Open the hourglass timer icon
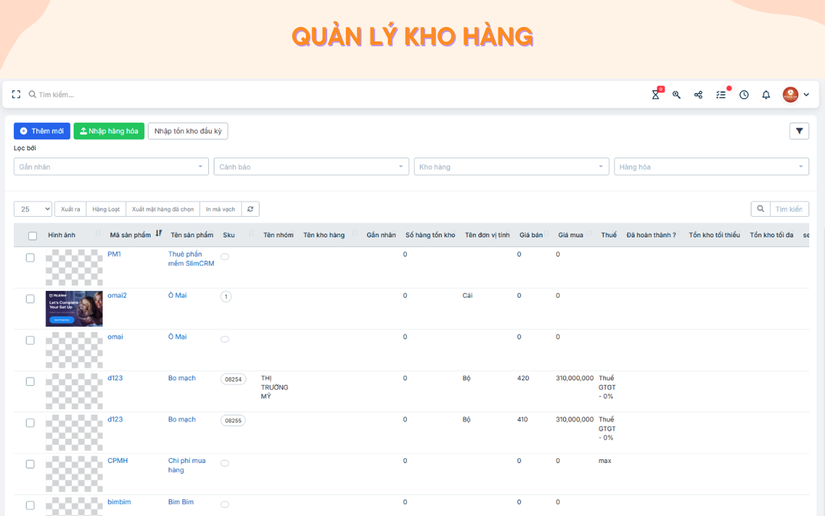Image resolution: width=825 pixels, height=516 pixels. pos(656,95)
